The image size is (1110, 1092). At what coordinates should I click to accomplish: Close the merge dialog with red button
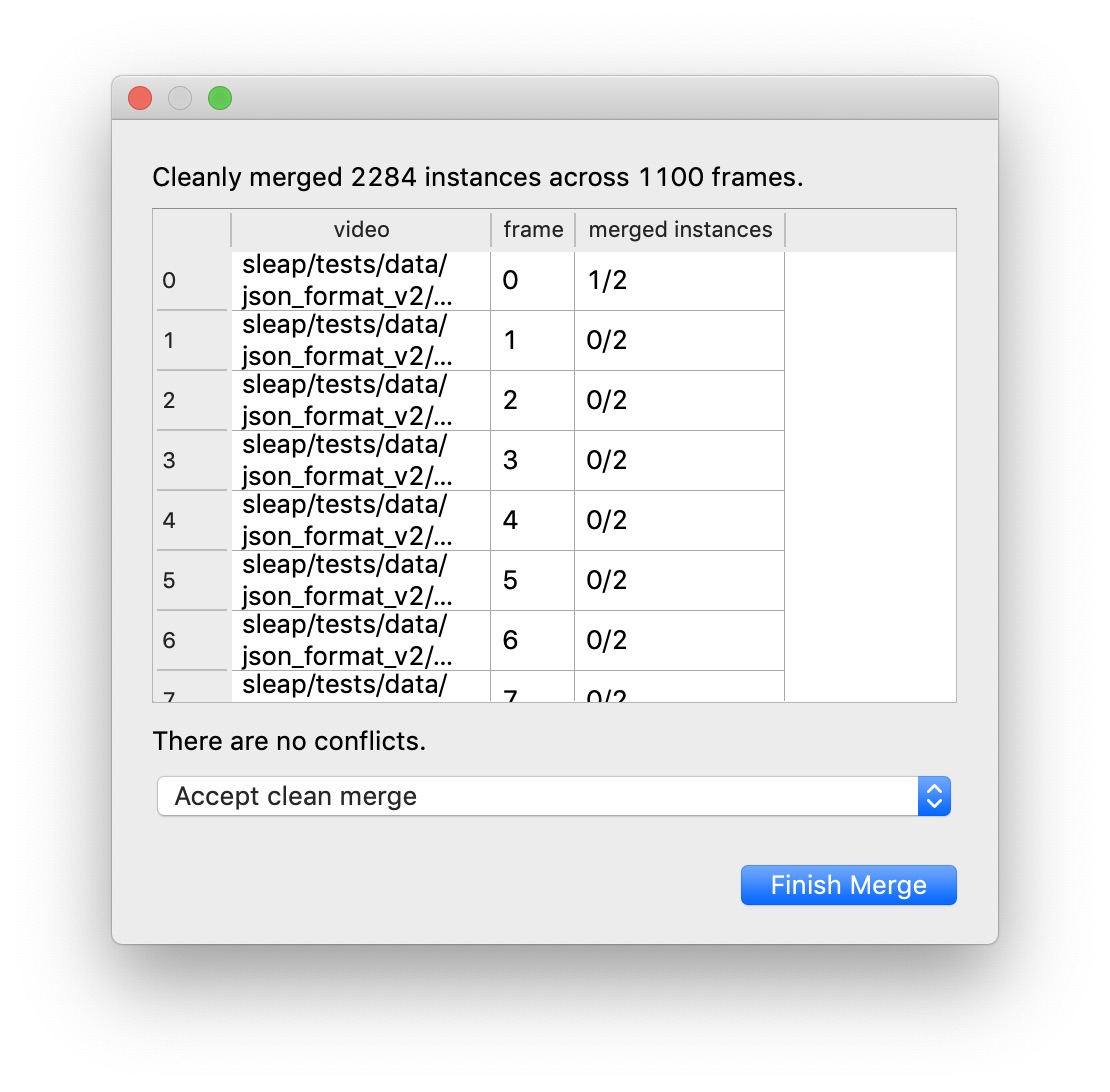click(x=140, y=98)
